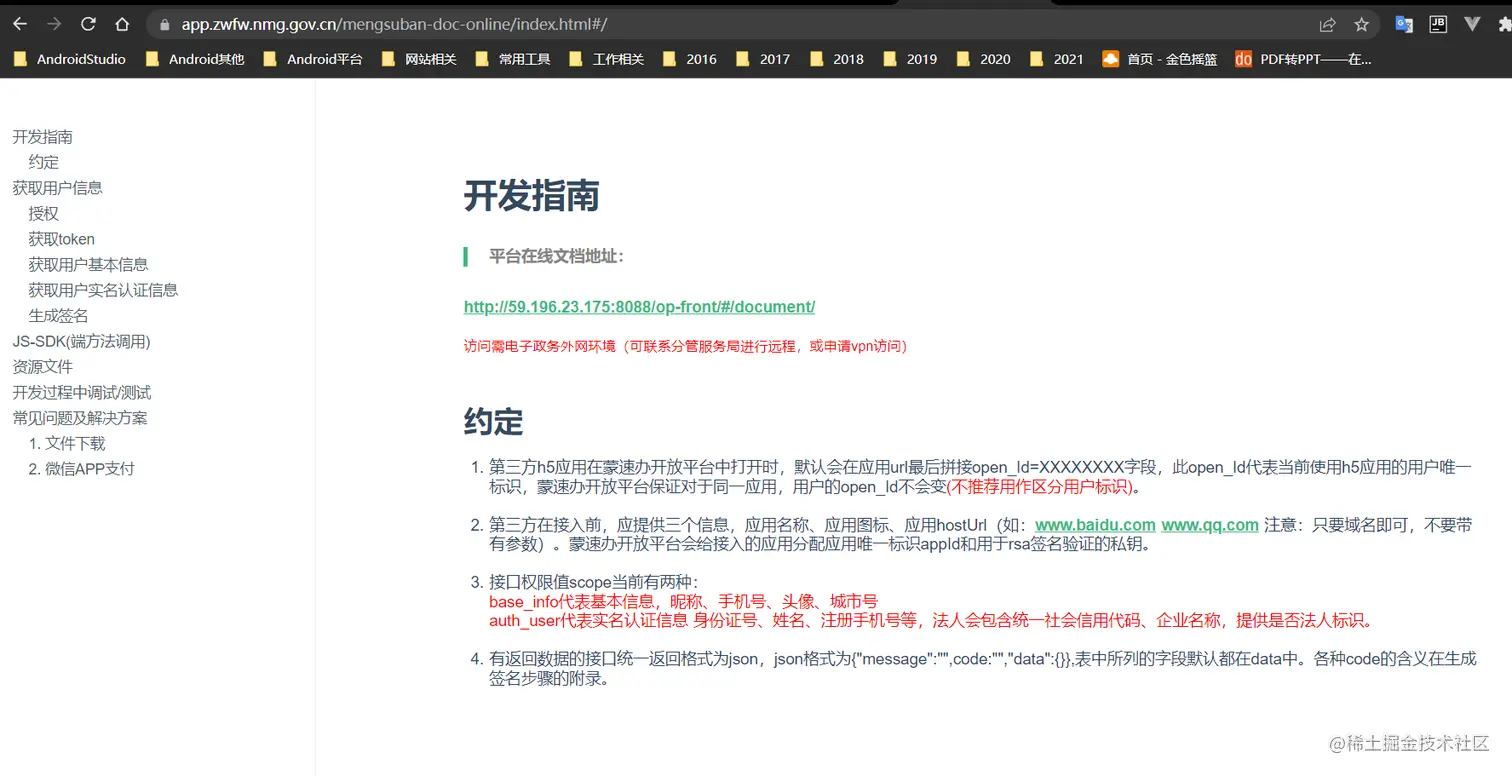Open the 2018 bookmark folder

point(837,59)
